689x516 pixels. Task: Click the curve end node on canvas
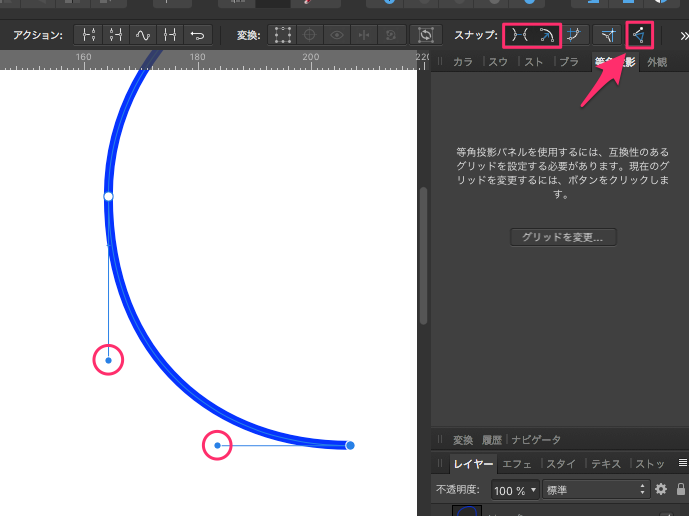click(350, 445)
